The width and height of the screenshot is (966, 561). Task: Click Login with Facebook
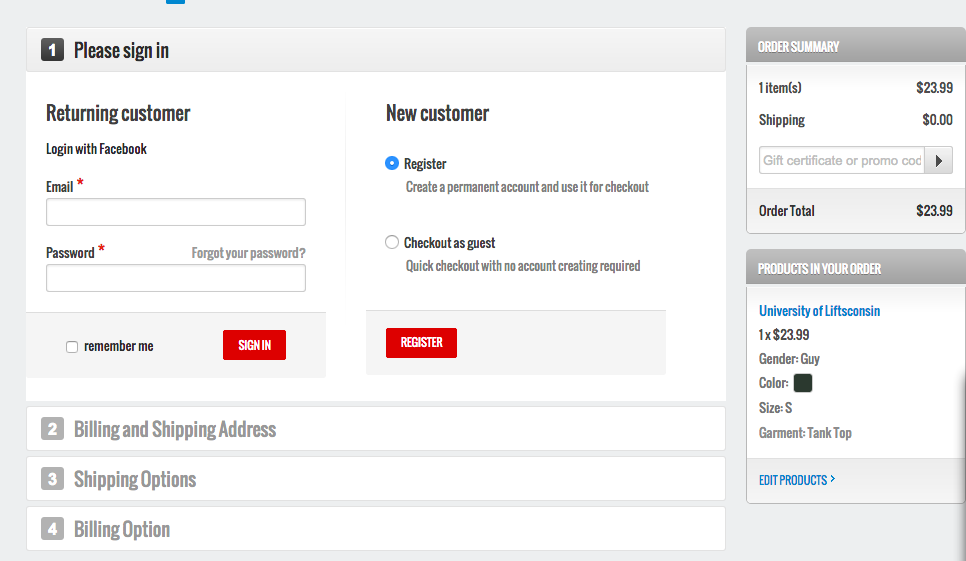pyautogui.click(x=96, y=149)
